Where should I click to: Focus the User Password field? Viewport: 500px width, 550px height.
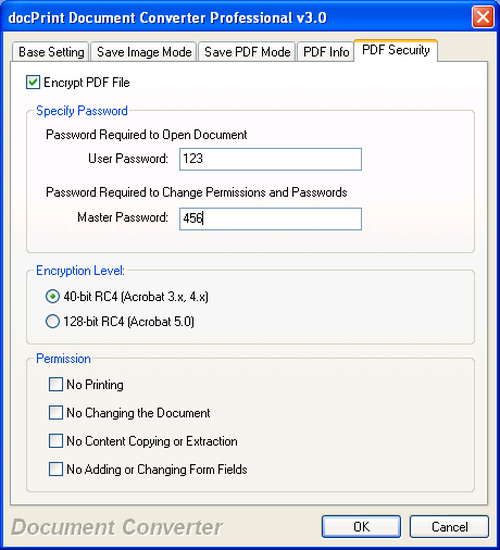(270, 159)
